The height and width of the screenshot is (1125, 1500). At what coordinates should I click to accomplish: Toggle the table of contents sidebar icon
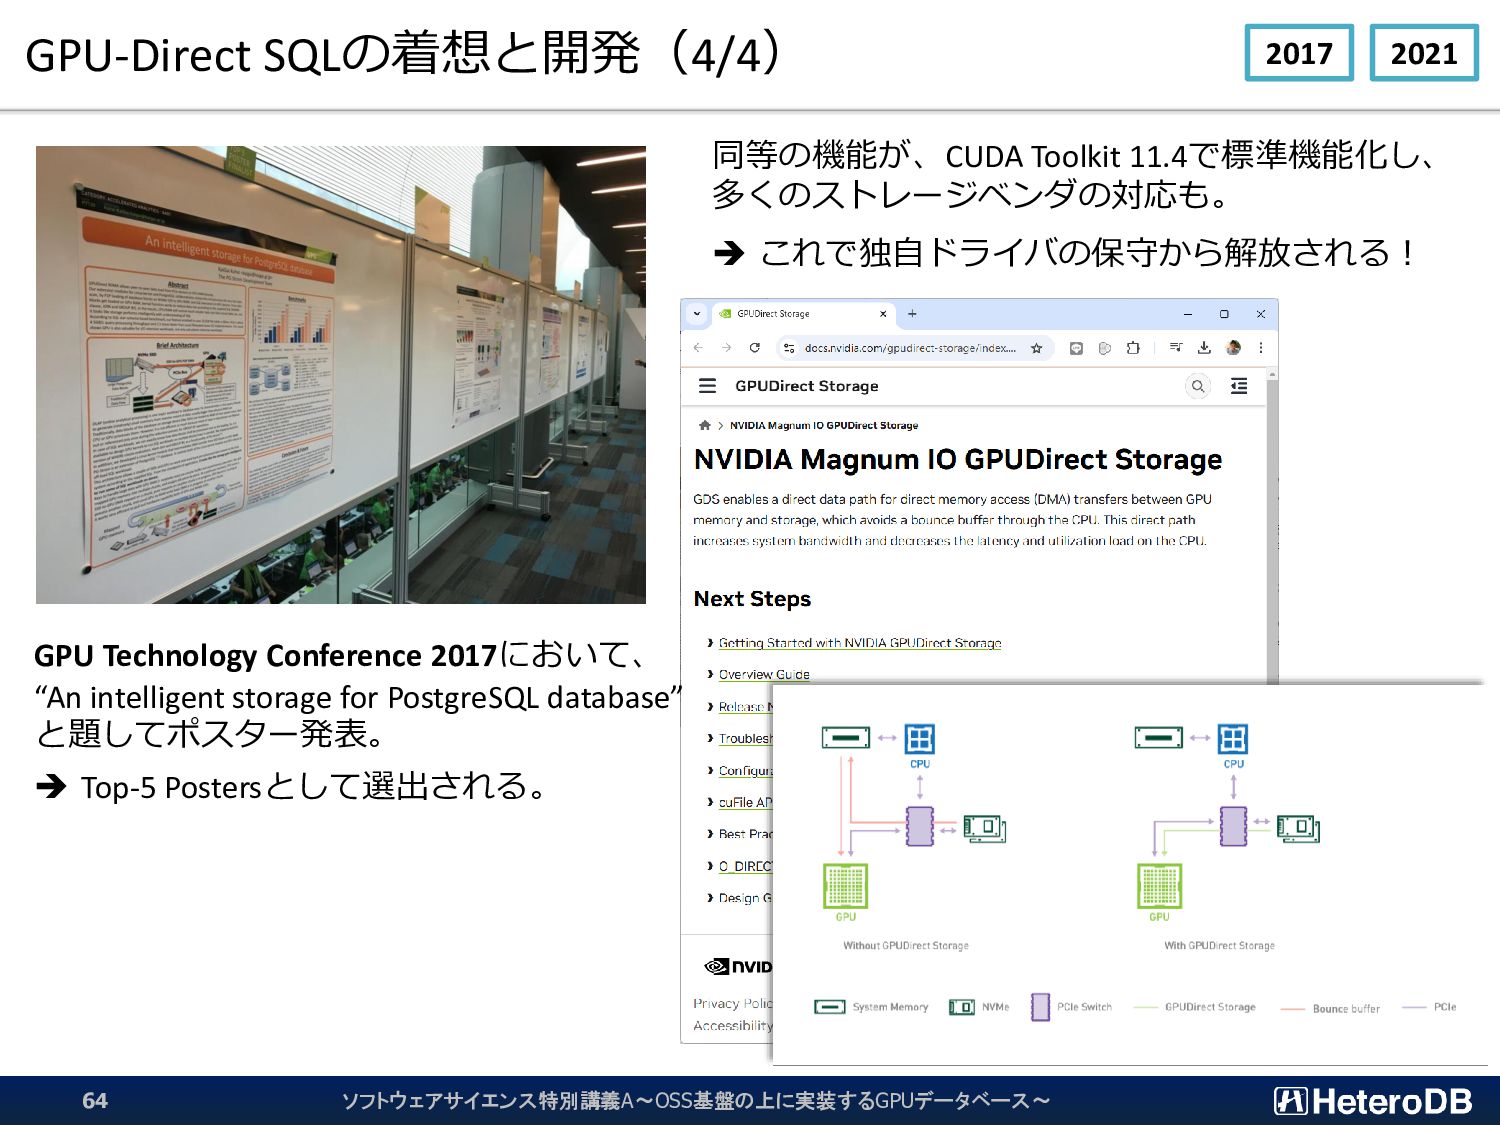click(1239, 386)
